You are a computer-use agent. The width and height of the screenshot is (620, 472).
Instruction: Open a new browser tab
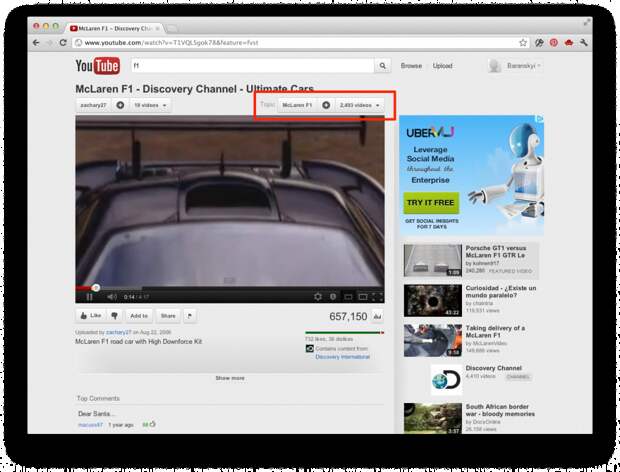pos(171,29)
